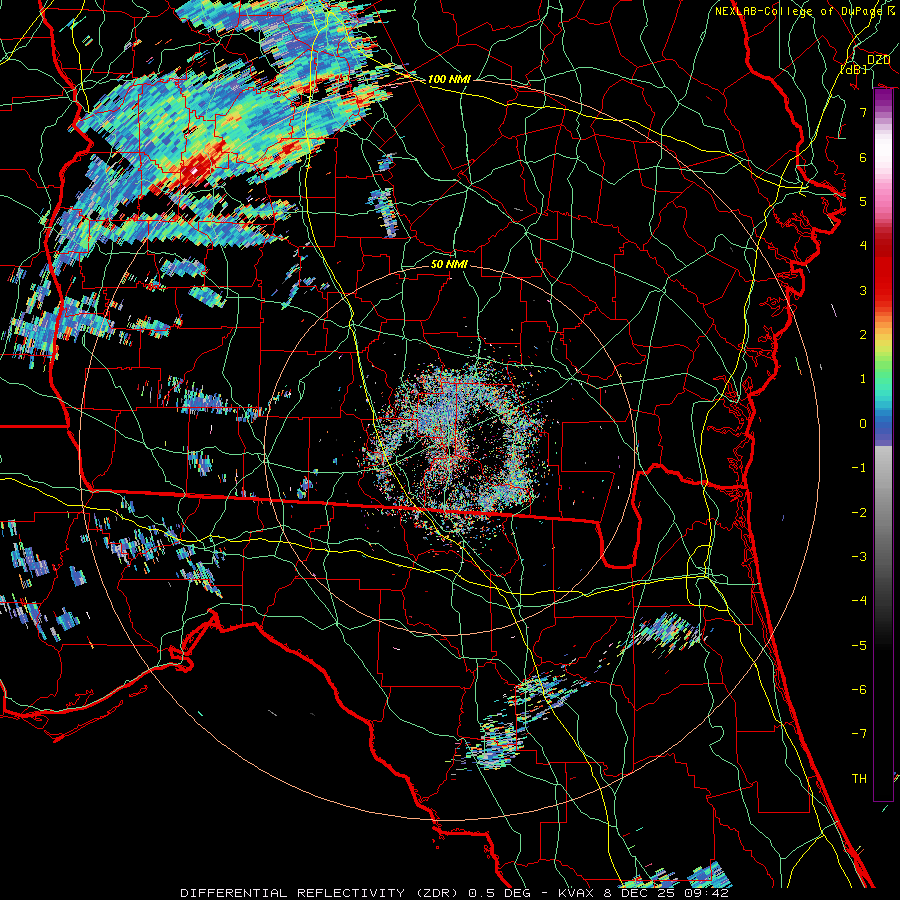900x900 pixels.
Task: Click the "-1" value on the color scale
Action: pos(859,468)
